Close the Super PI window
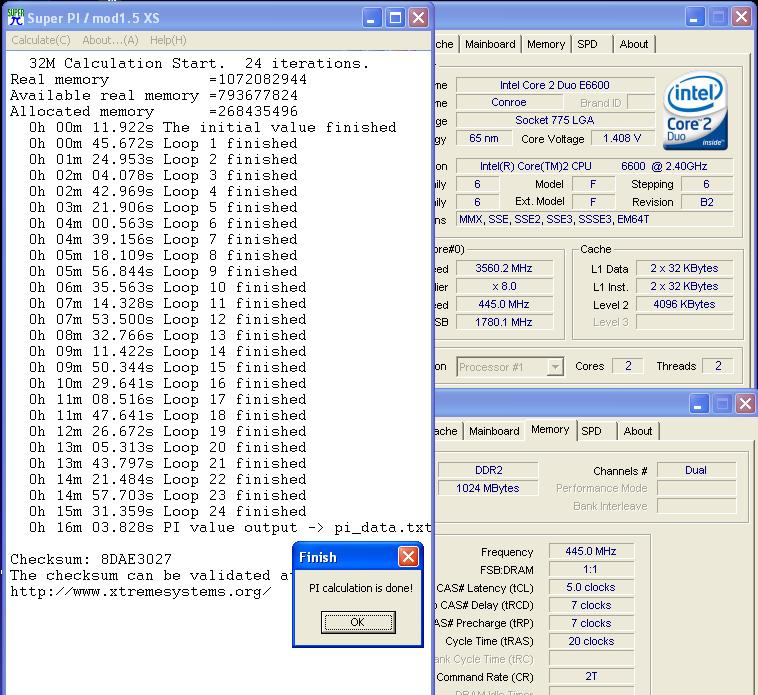Image resolution: width=758 pixels, height=695 pixels. 418,18
